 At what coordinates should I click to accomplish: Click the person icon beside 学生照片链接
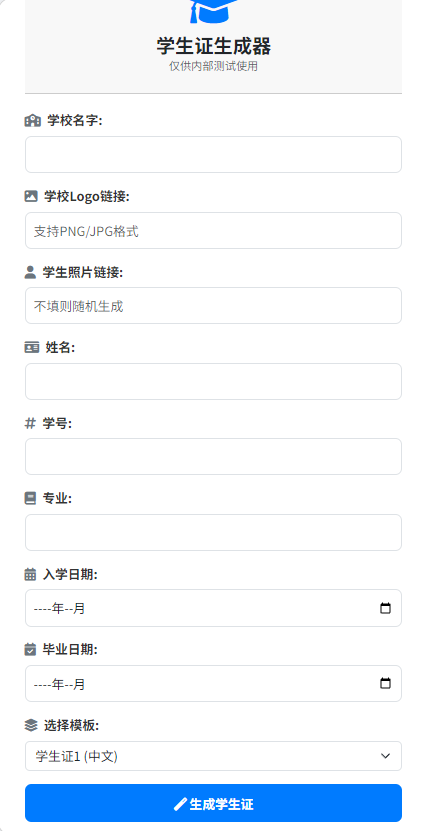point(30,272)
